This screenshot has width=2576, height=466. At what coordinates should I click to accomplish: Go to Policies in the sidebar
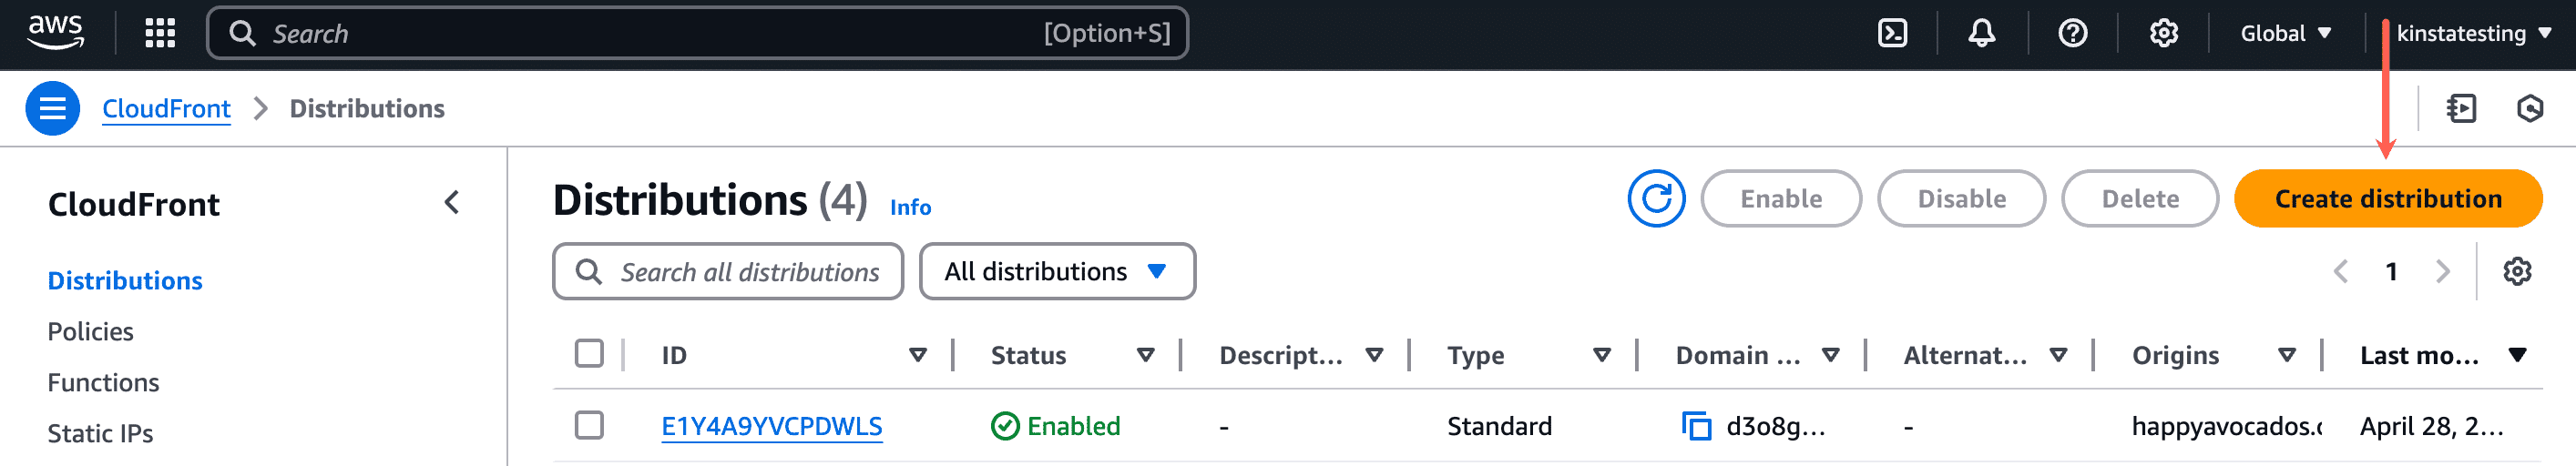[90, 331]
